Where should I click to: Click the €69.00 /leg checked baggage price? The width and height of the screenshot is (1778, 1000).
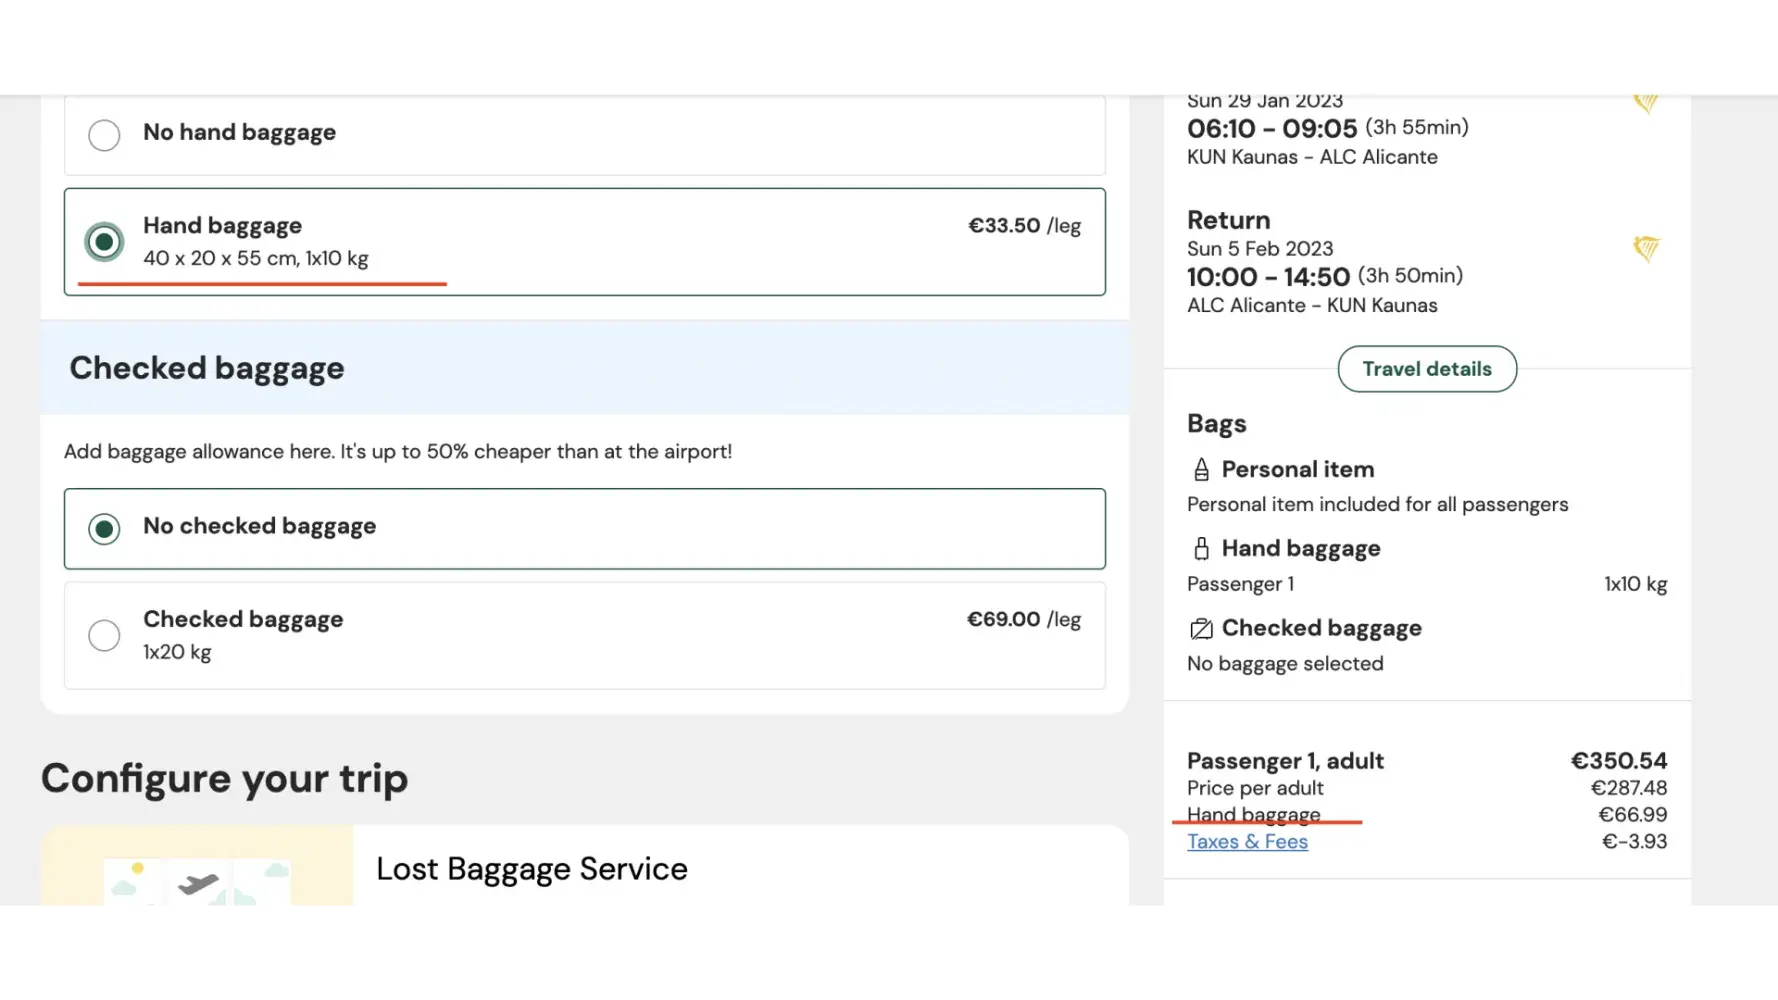[1023, 620]
